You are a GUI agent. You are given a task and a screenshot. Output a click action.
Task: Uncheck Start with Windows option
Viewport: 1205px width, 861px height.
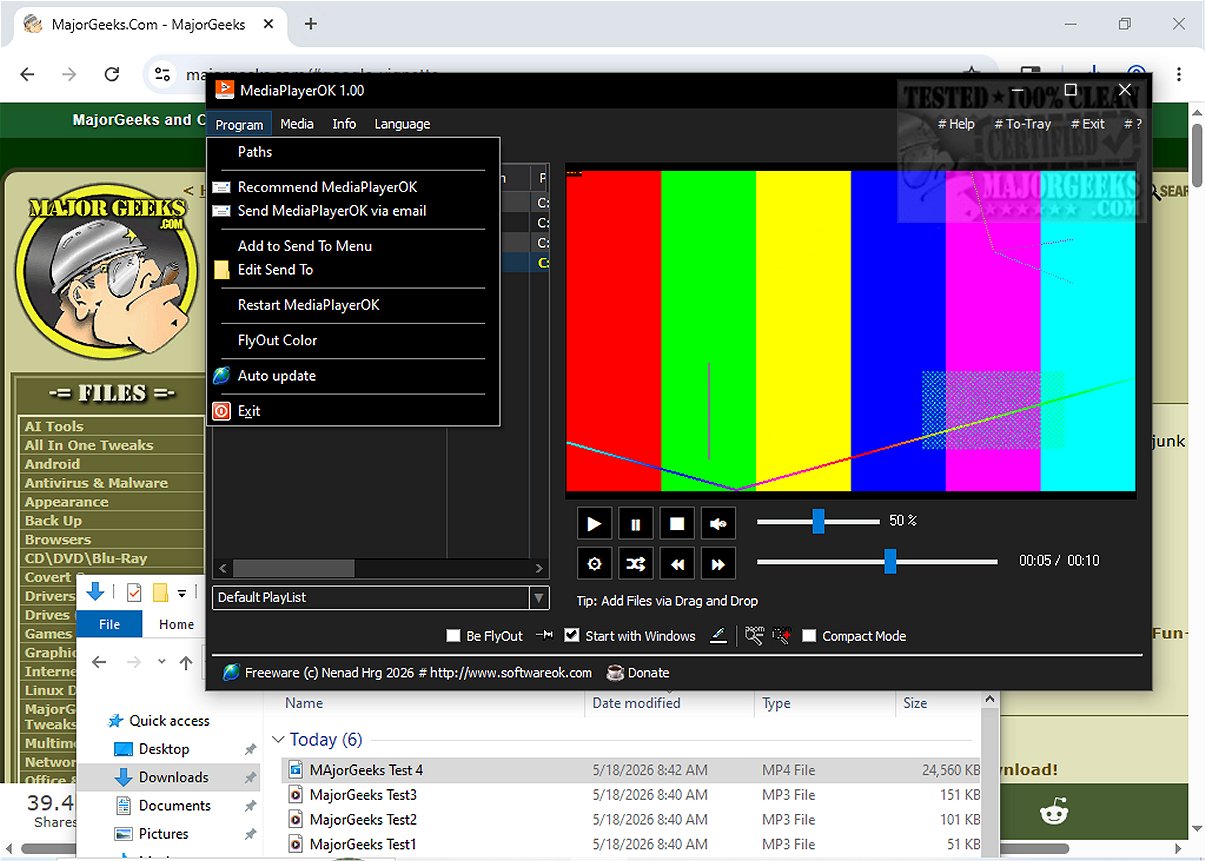(572, 635)
